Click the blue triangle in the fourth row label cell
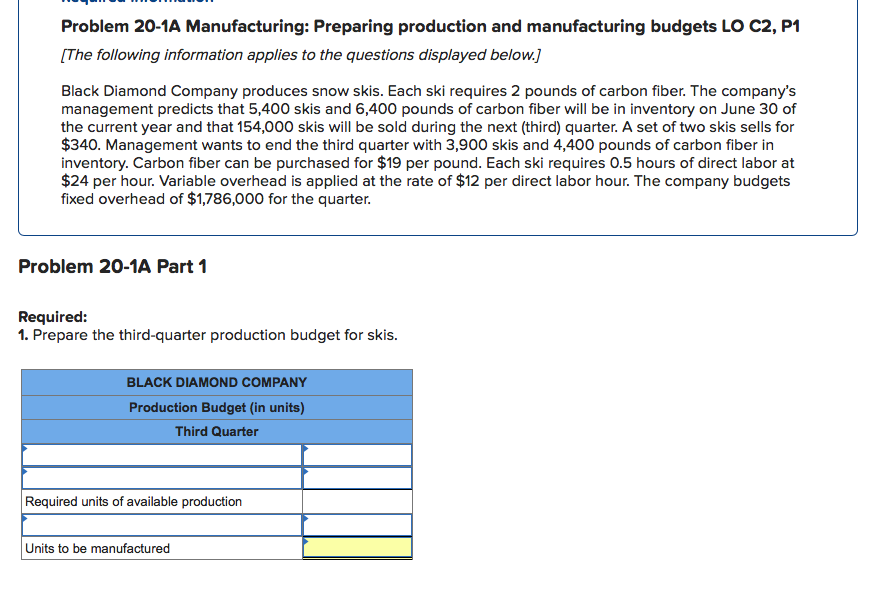 coord(24,518)
